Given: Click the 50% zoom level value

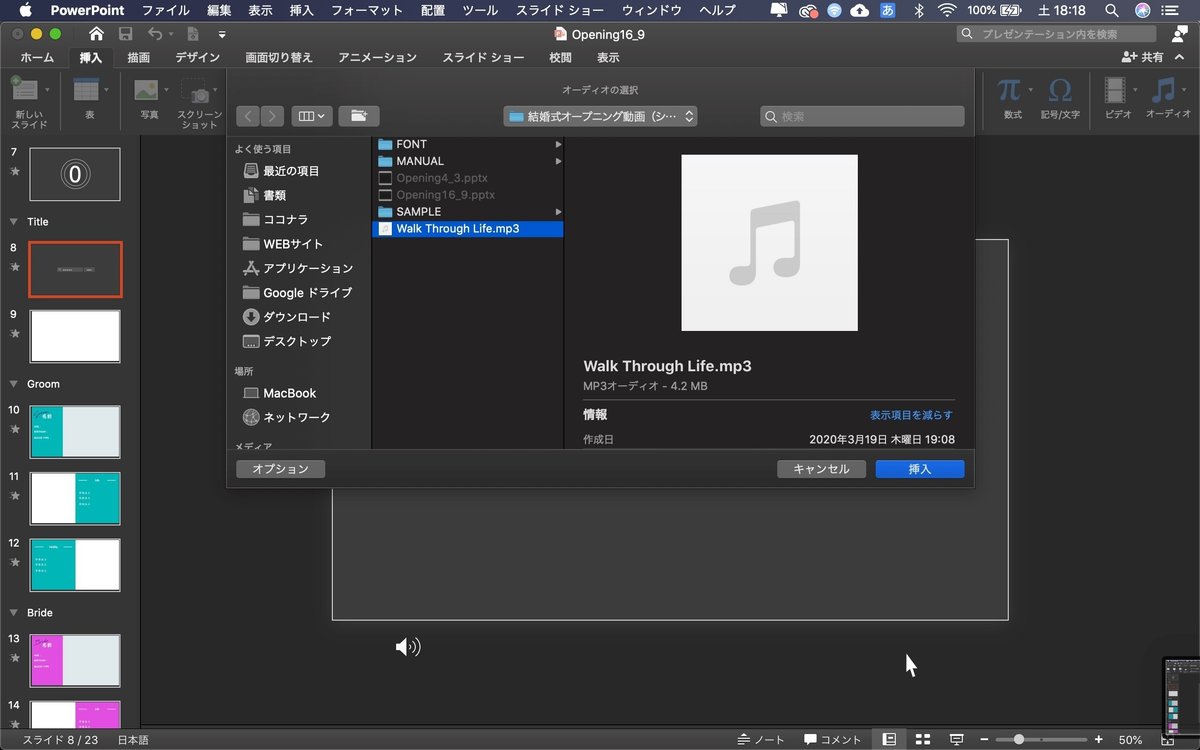Looking at the screenshot, I should pyautogui.click(x=1130, y=740).
